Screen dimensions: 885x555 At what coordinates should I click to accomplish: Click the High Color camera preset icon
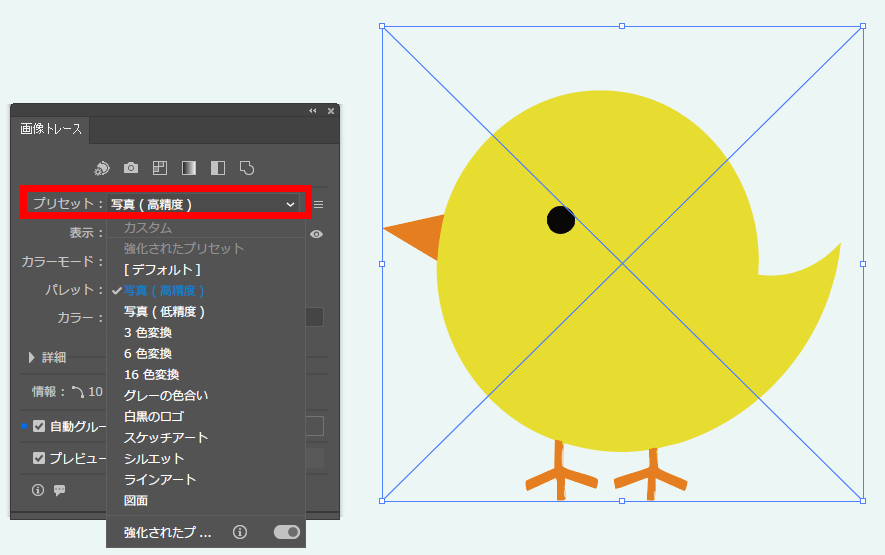[x=130, y=168]
